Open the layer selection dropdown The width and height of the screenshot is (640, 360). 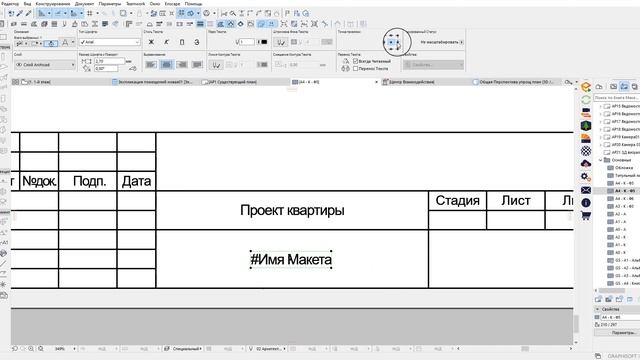45,64
